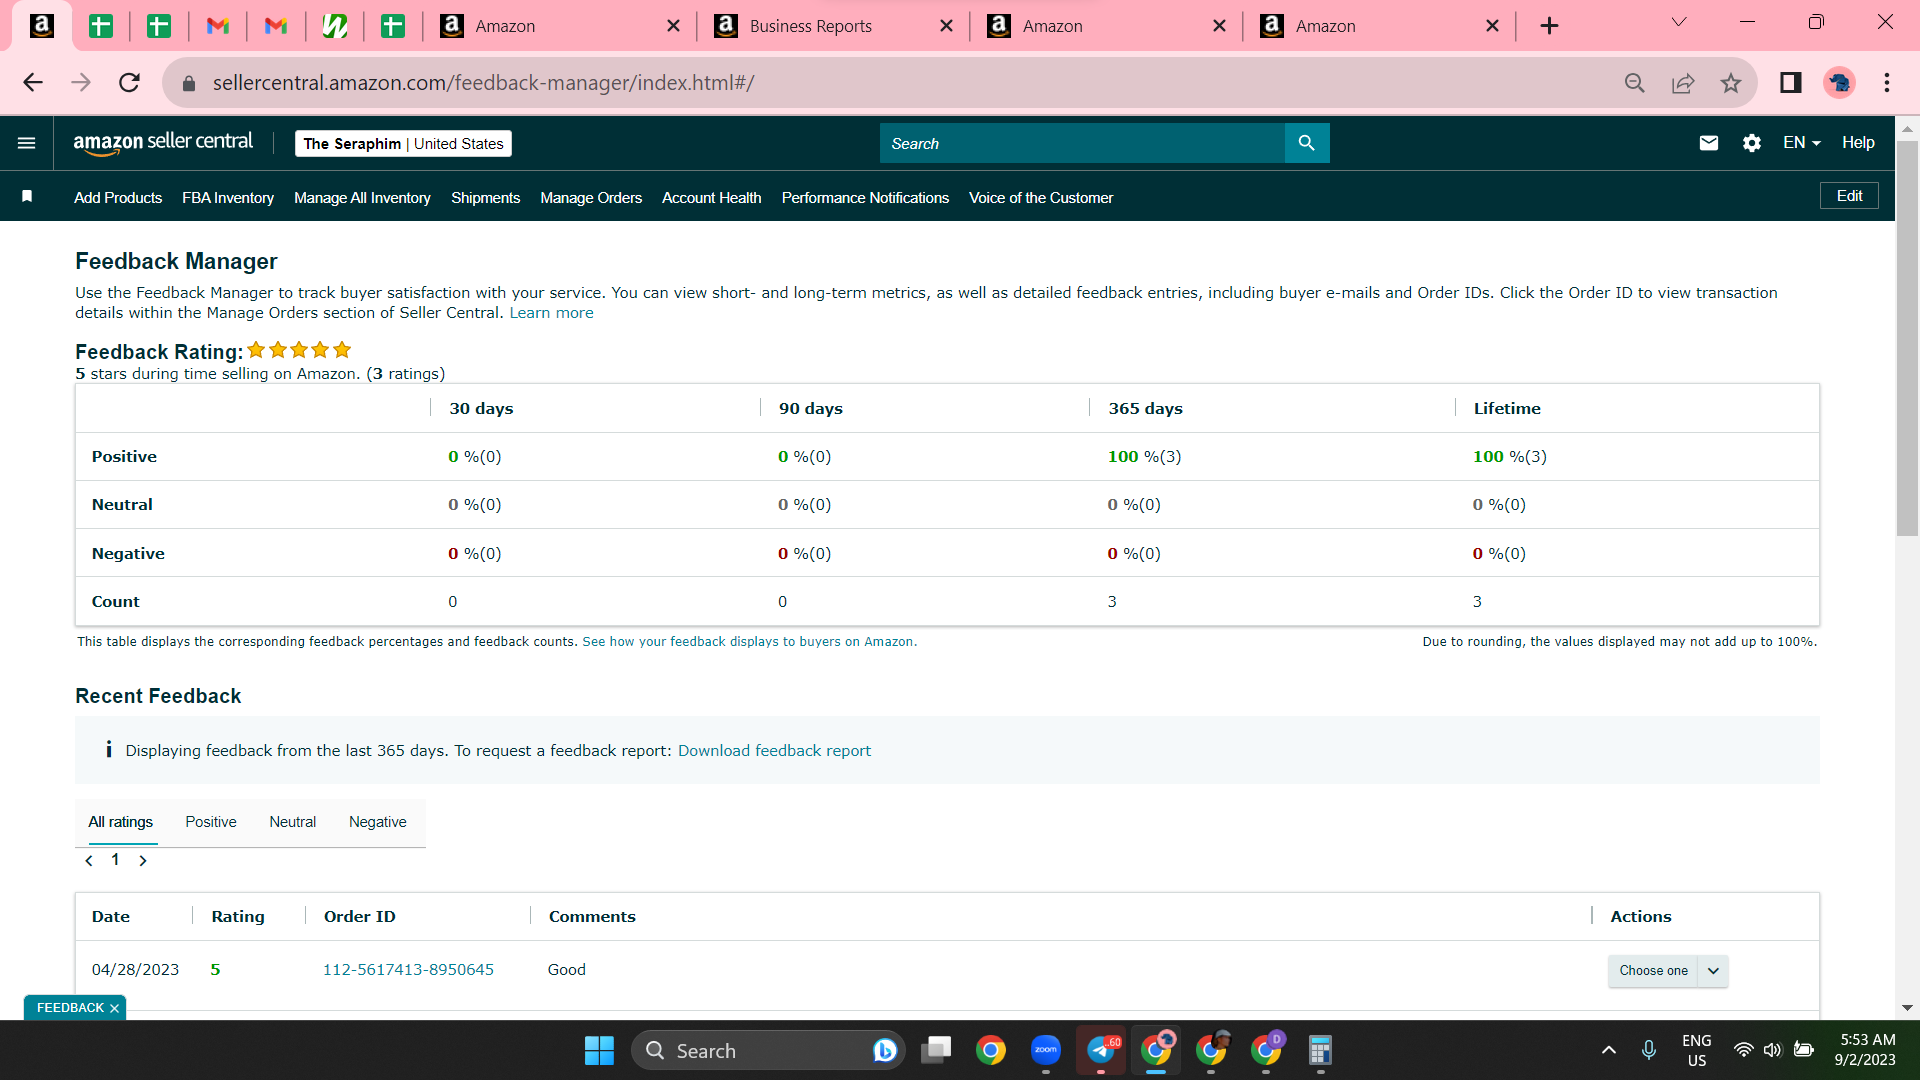
Task: Open the EN language dropdown
Action: (1801, 143)
